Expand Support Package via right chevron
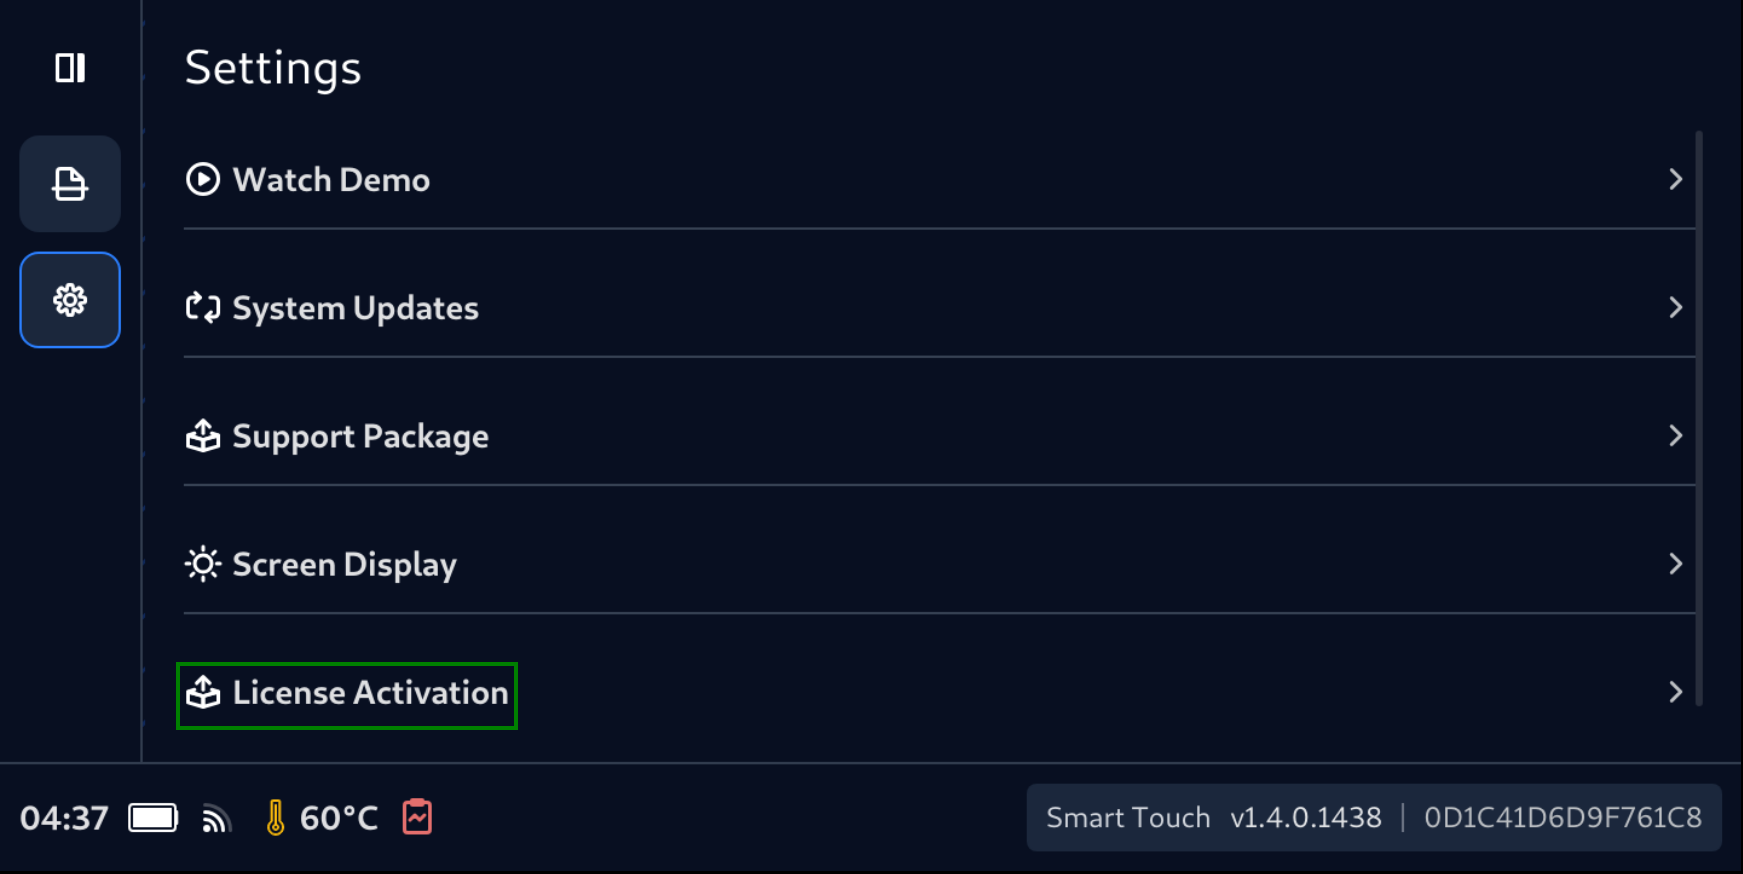Image resolution: width=1743 pixels, height=874 pixels. point(1675,436)
